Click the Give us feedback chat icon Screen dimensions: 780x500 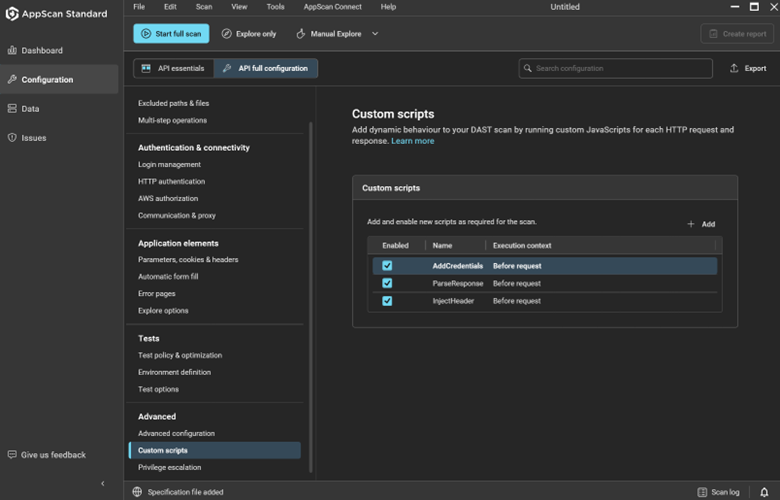pos(12,455)
